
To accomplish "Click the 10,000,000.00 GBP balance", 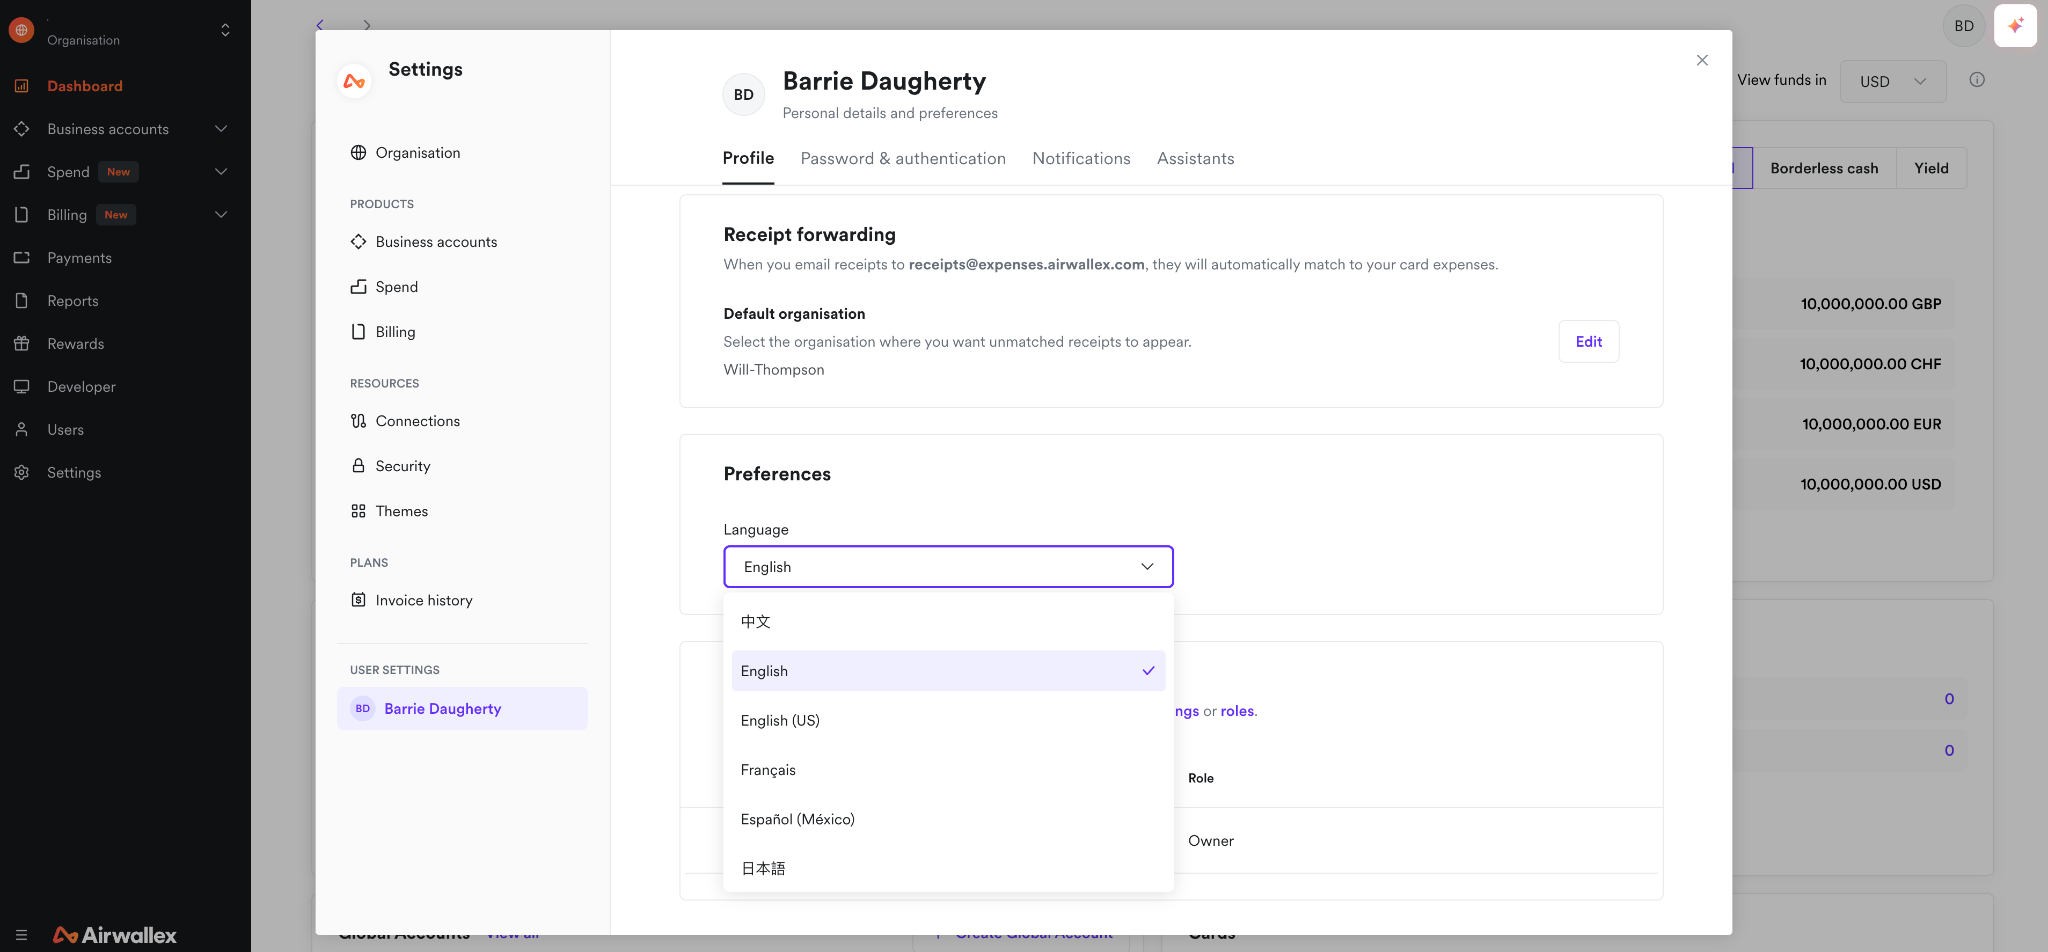I will (x=1870, y=304).
